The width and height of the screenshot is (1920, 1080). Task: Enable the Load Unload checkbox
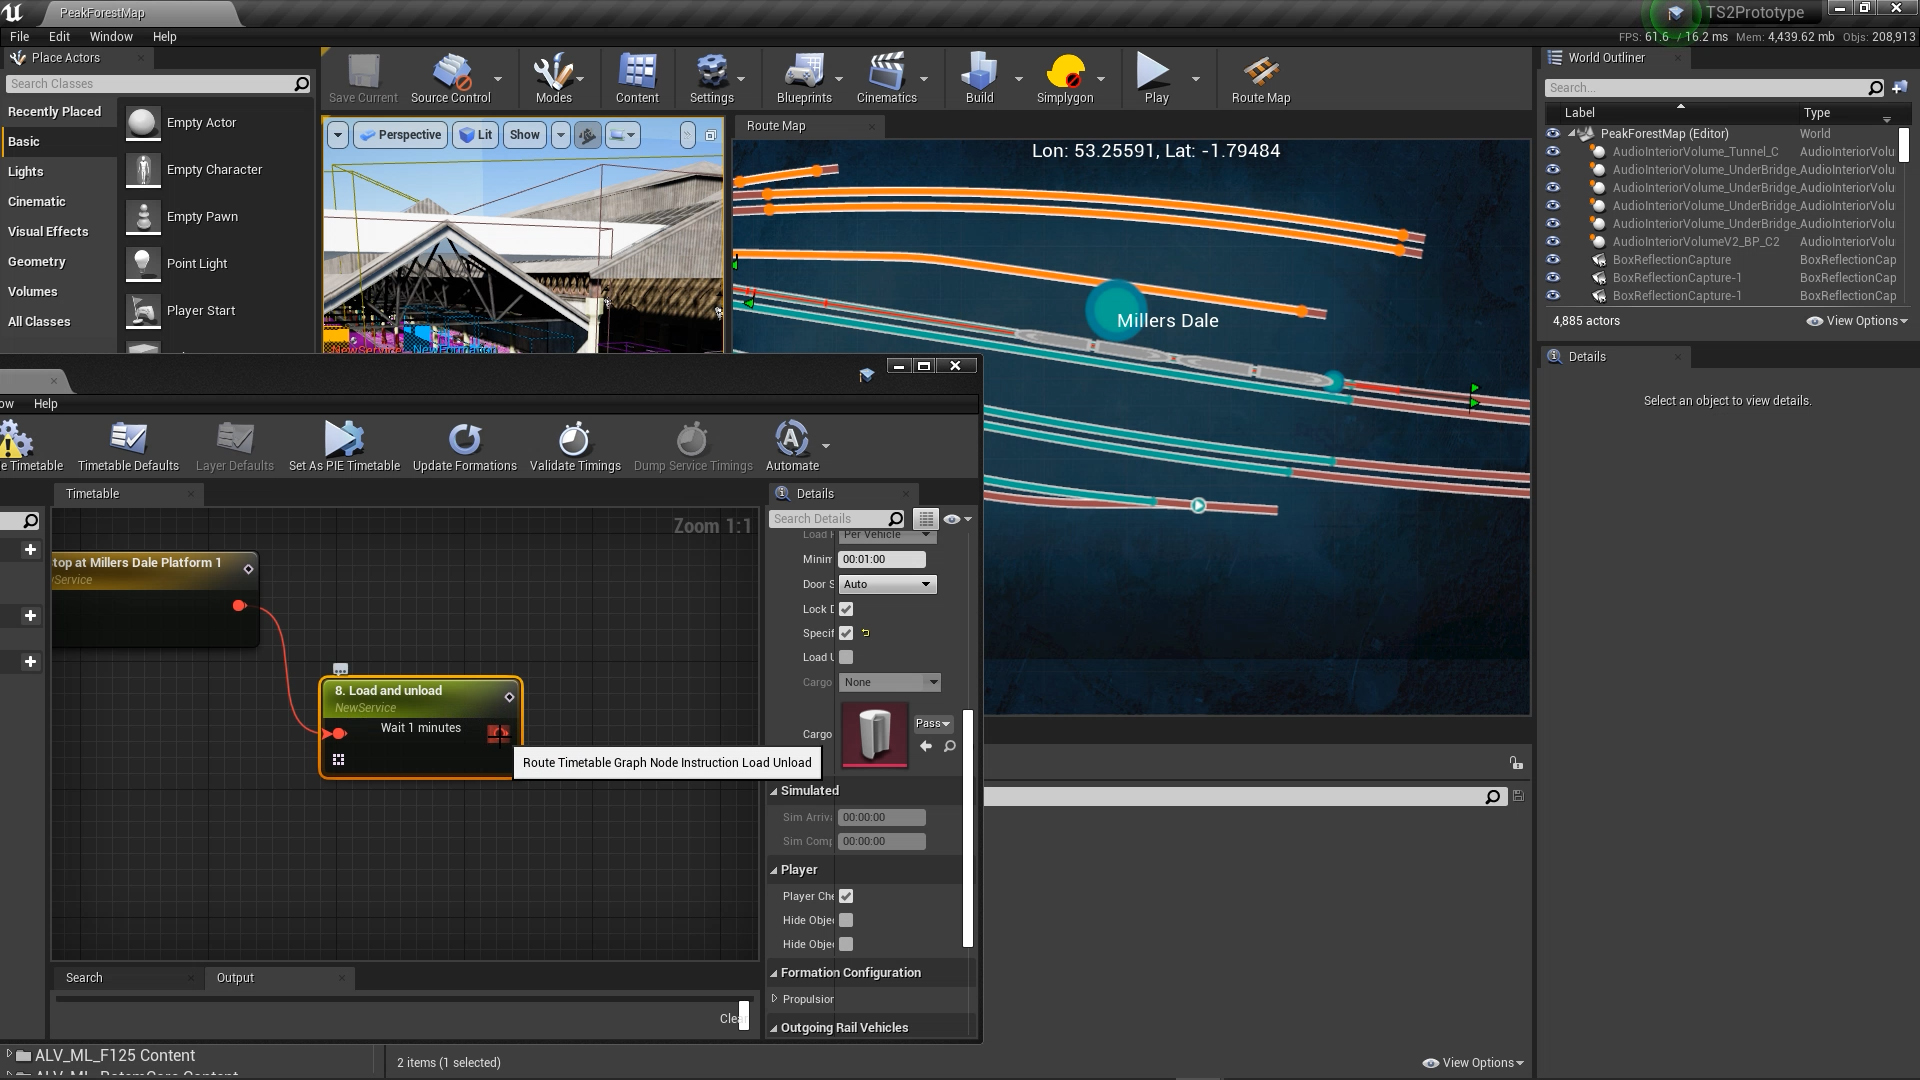(845, 657)
